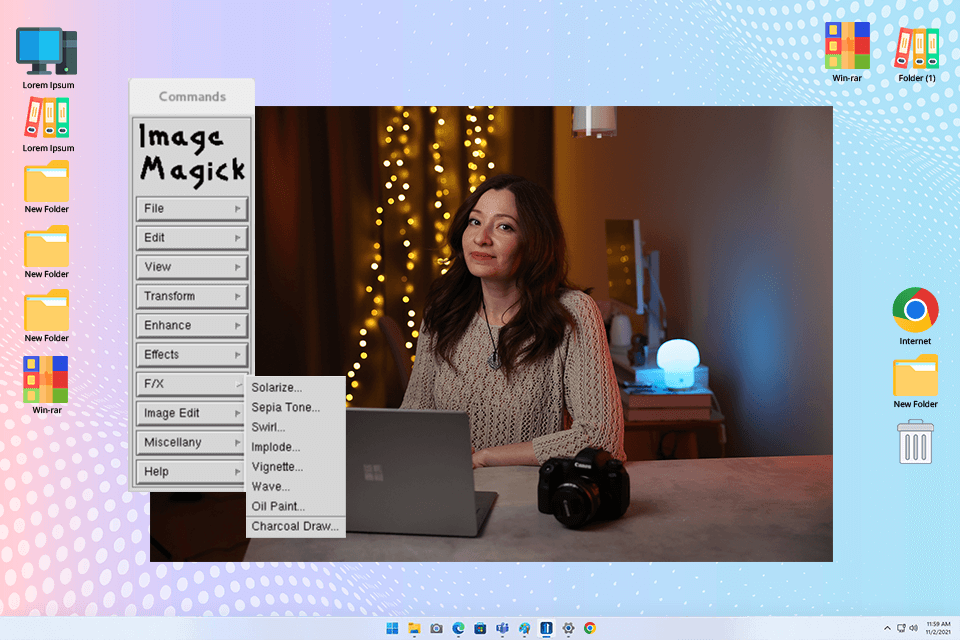This screenshot has height=640, width=960.
Task: Expand the Effects submenu
Action: [x=192, y=355]
